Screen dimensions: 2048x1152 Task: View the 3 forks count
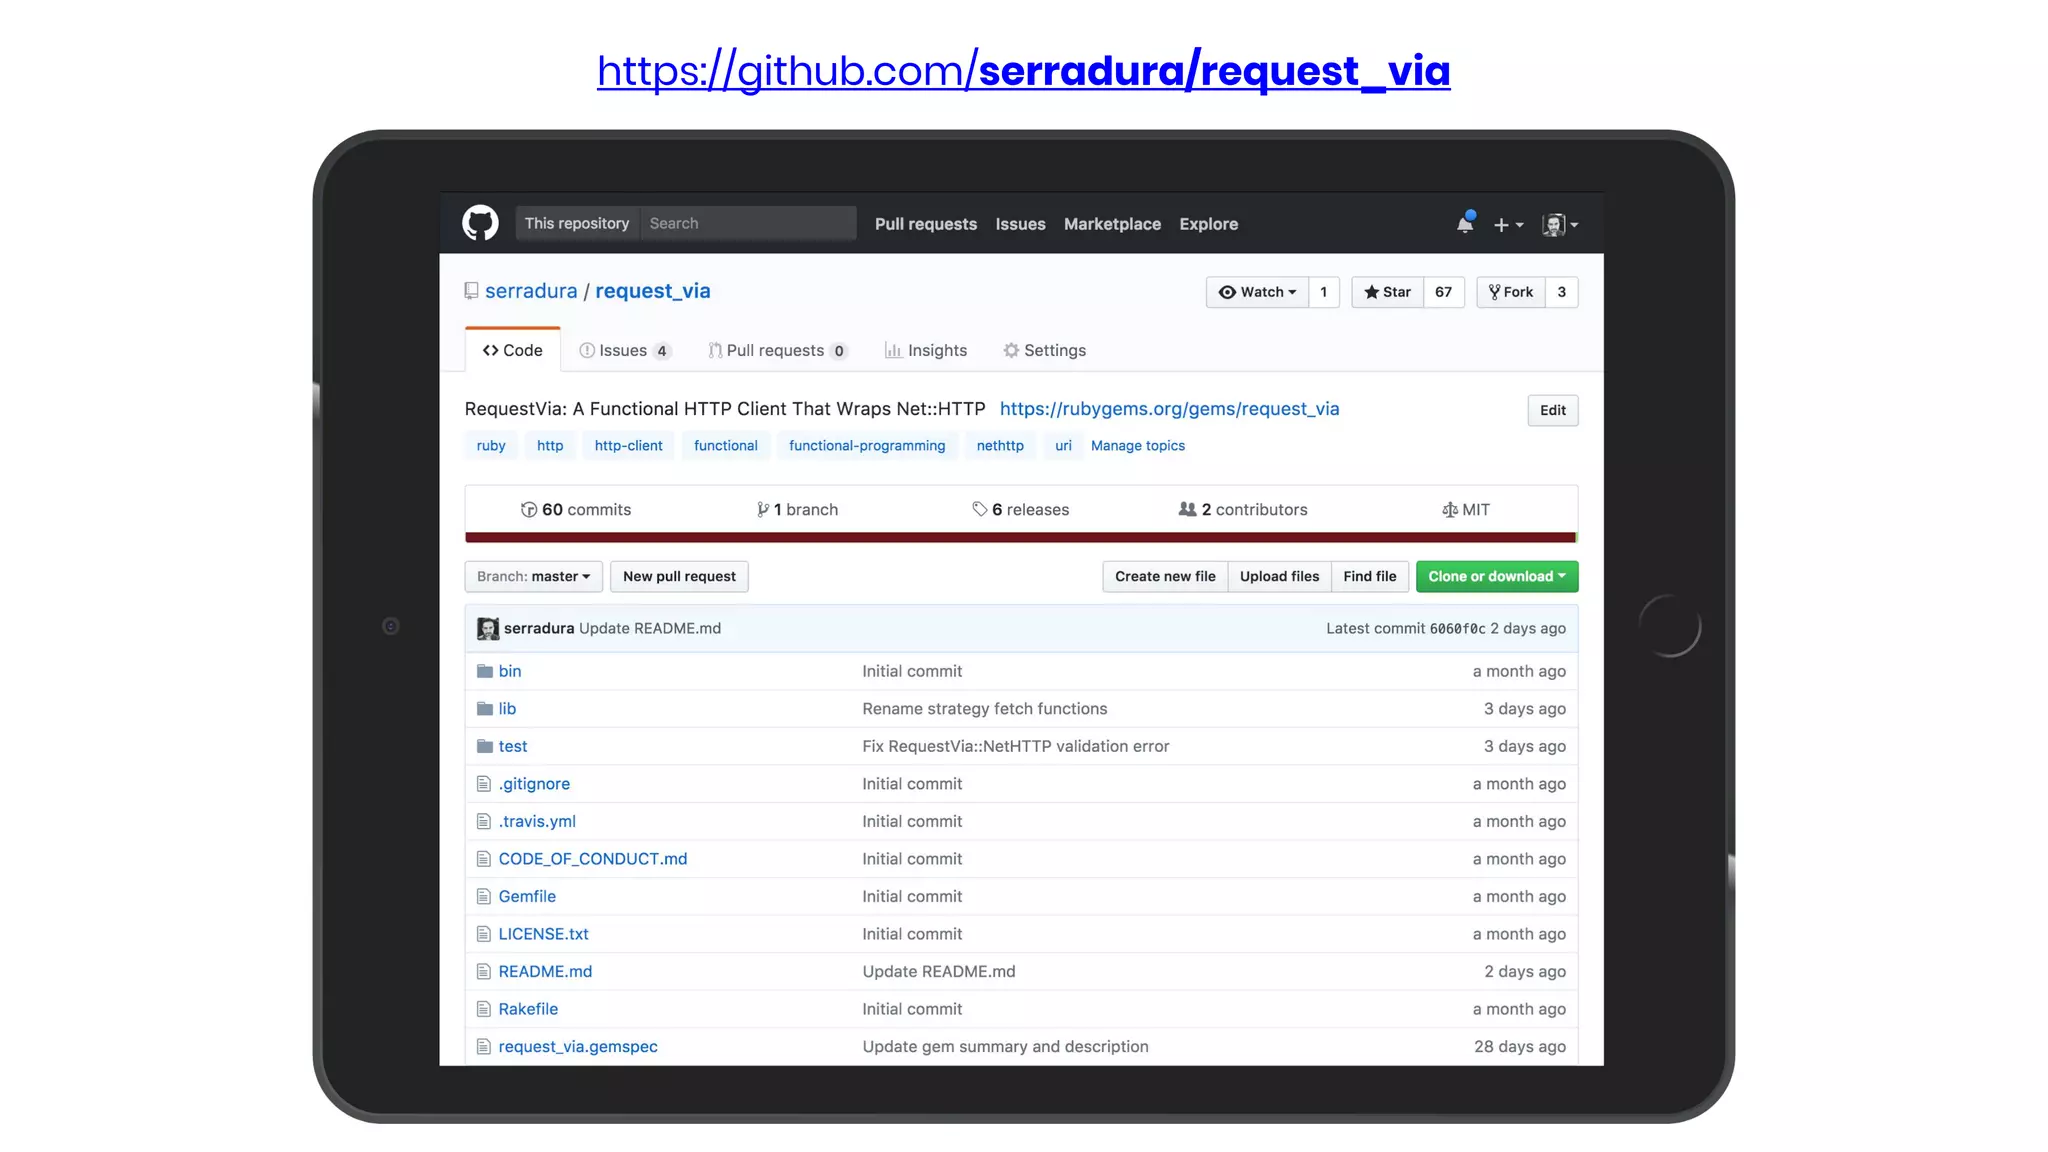[1562, 292]
